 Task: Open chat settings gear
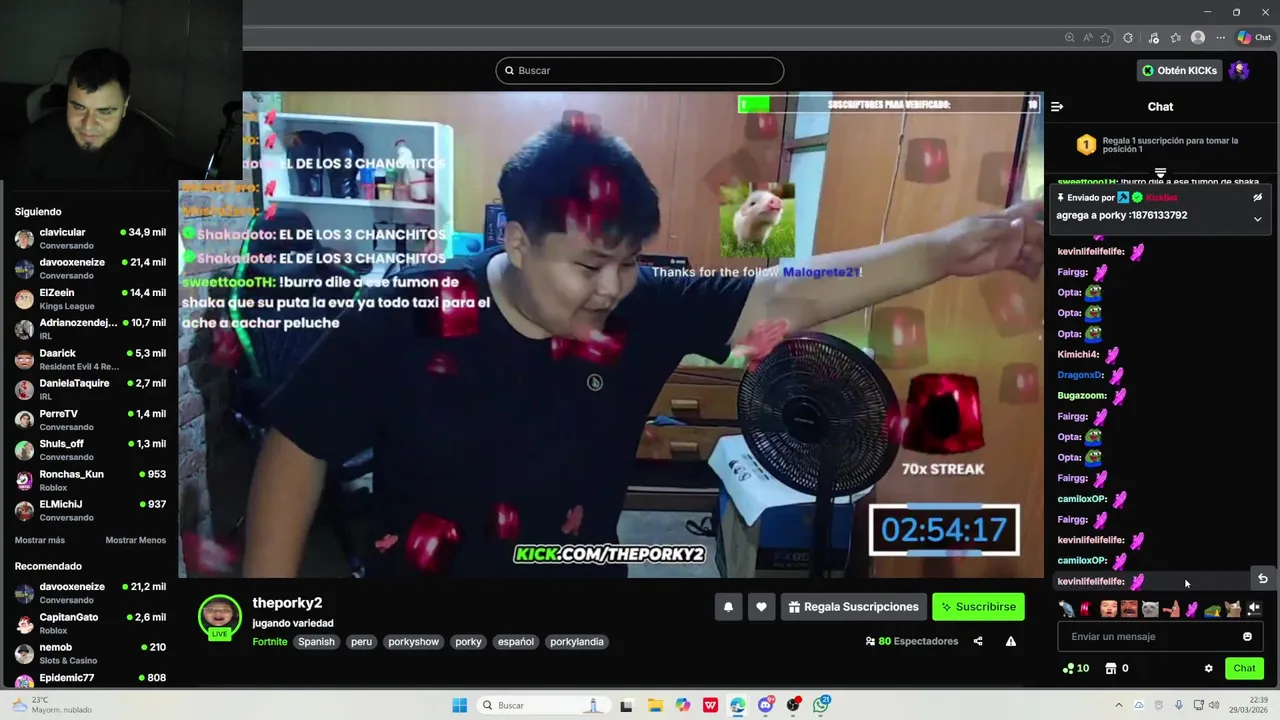1209,668
